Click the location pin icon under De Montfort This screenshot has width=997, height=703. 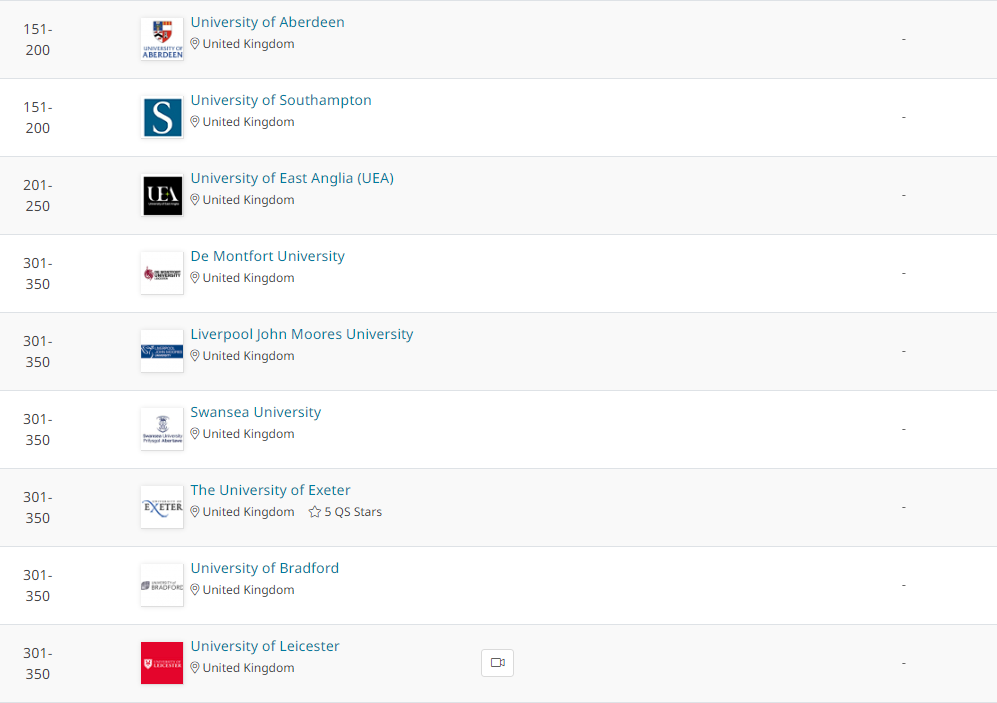click(x=195, y=278)
